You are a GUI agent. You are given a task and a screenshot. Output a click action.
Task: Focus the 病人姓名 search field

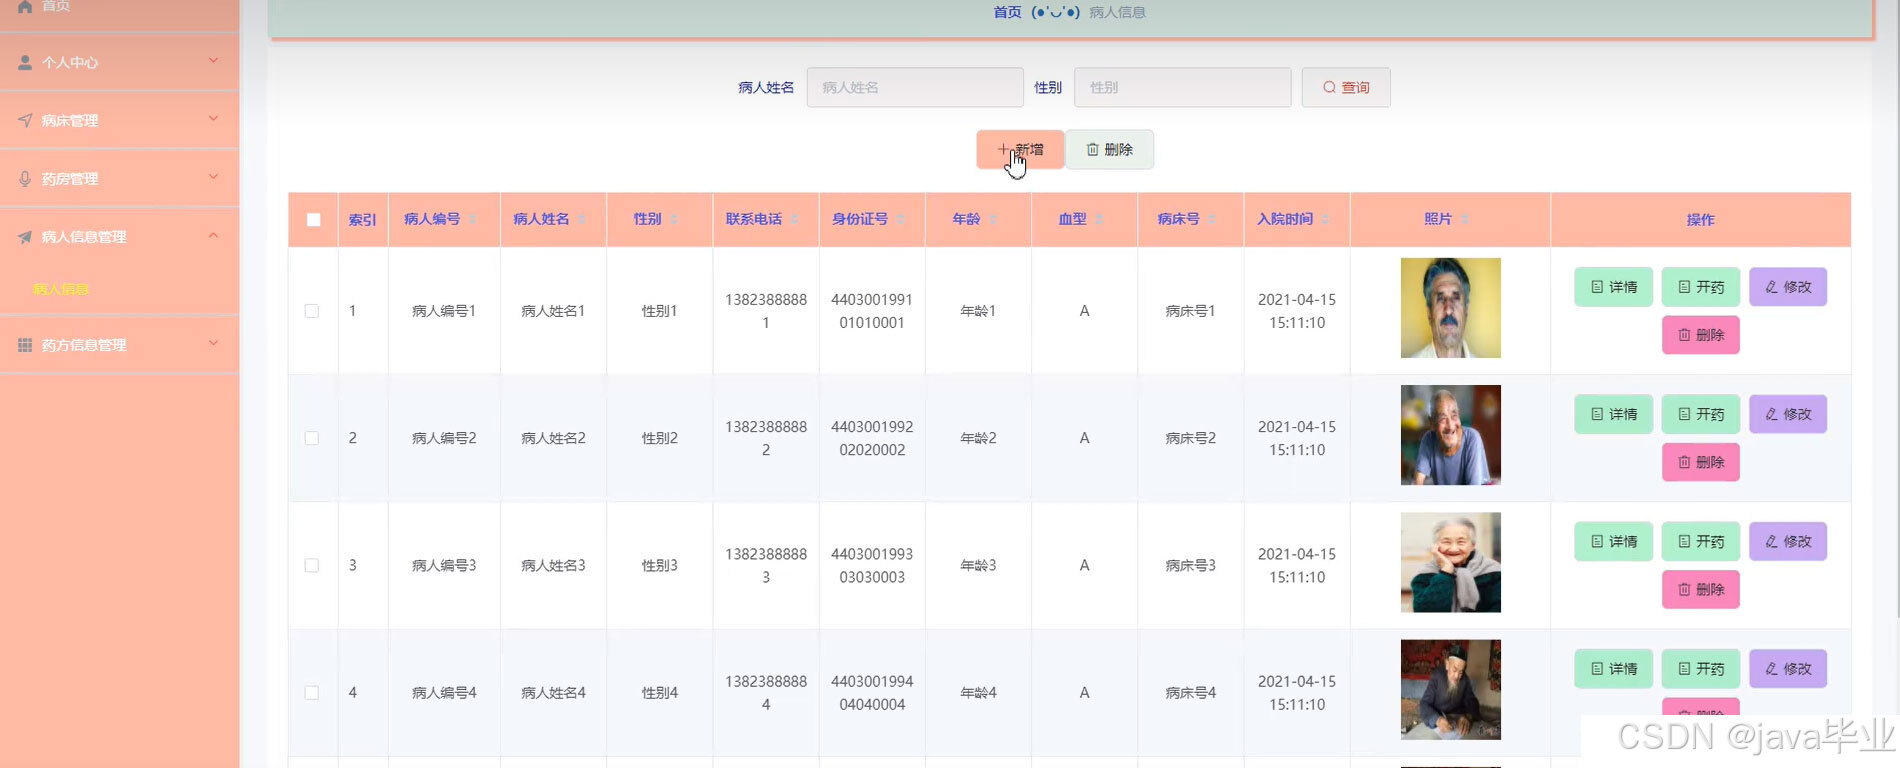click(x=915, y=87)
